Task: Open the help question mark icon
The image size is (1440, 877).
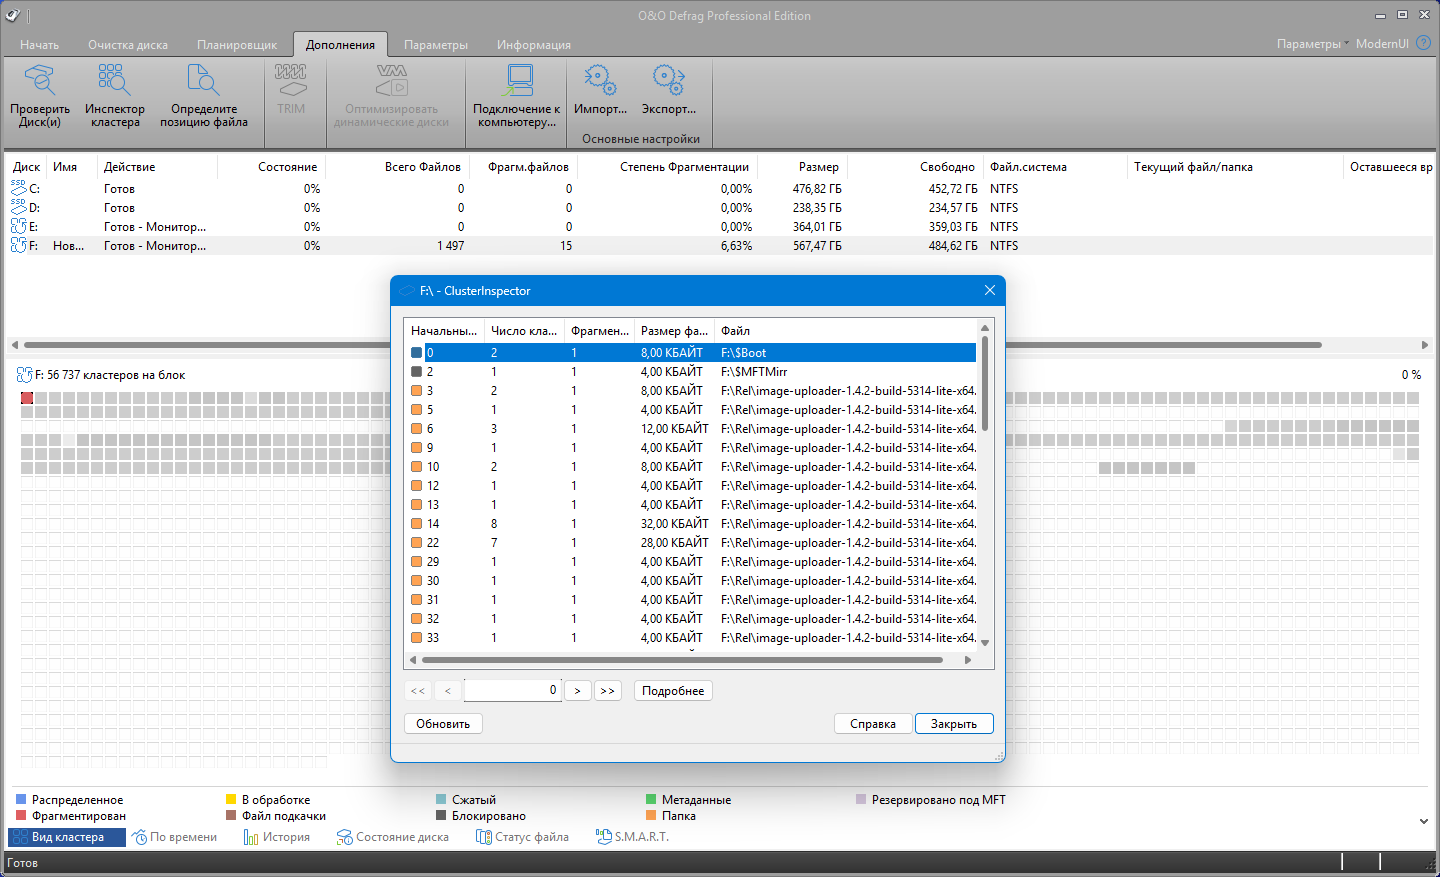Action: pos(1423,43)
